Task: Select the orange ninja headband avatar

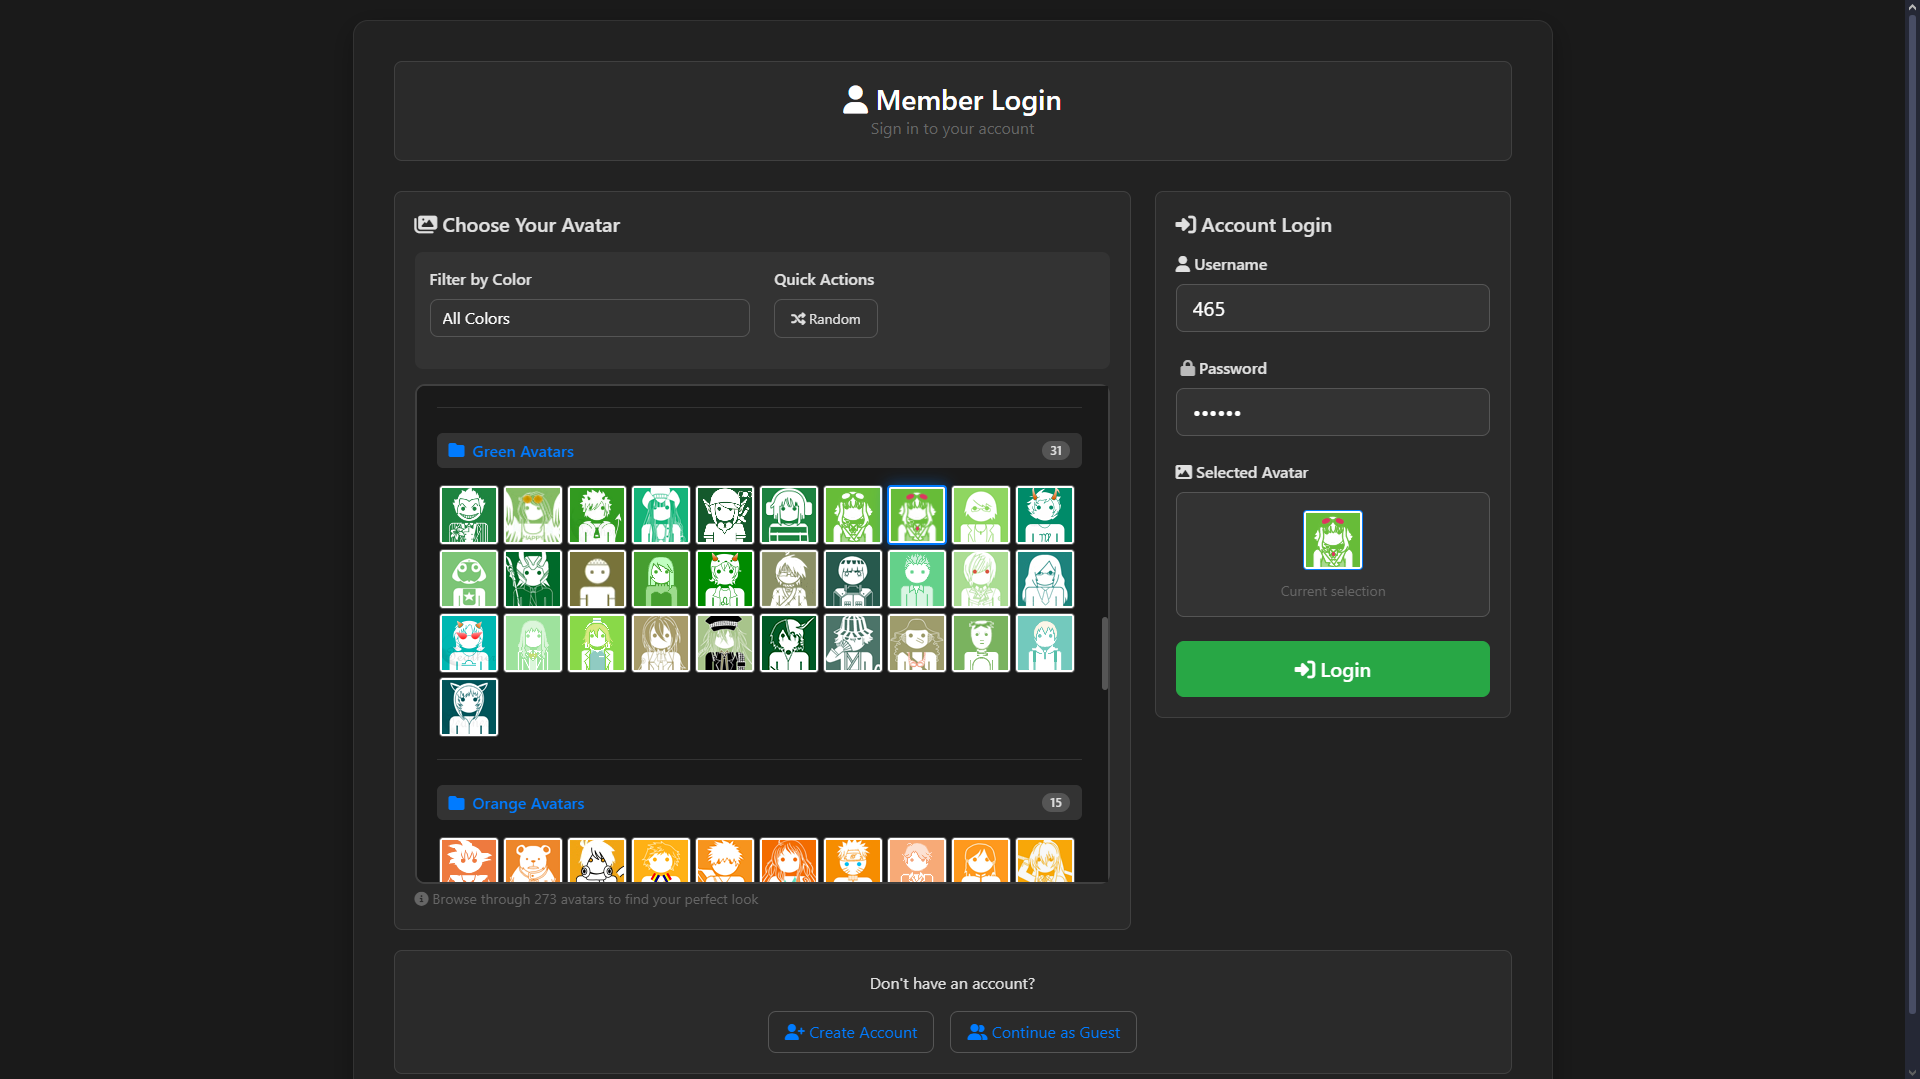Action: click(853, 861)
